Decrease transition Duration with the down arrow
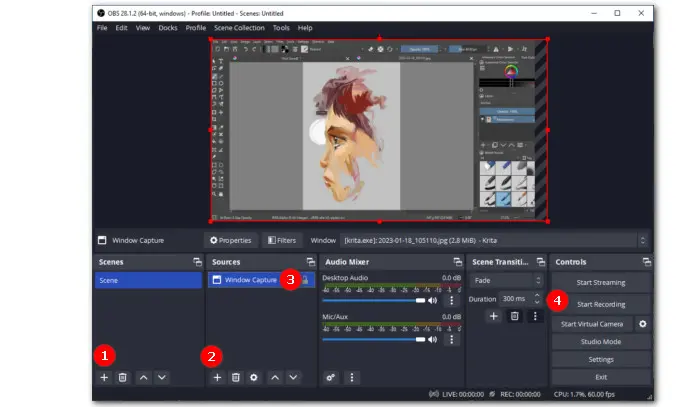 537,302
